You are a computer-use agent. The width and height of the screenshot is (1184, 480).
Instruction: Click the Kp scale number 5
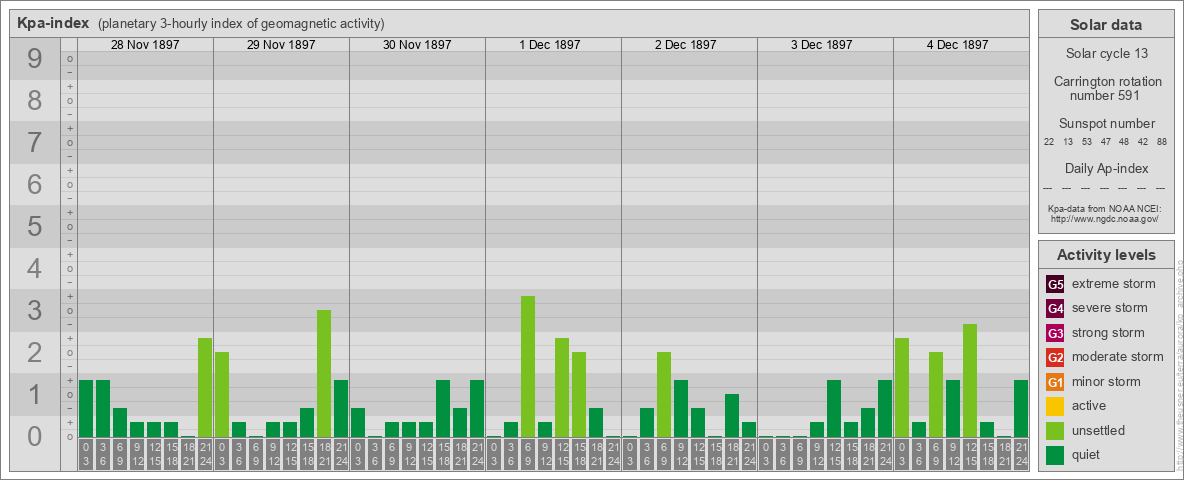(34, 226)
